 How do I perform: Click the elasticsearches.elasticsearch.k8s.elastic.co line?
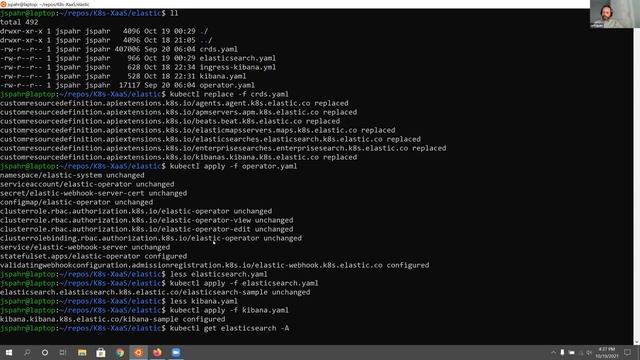[211, 139]
